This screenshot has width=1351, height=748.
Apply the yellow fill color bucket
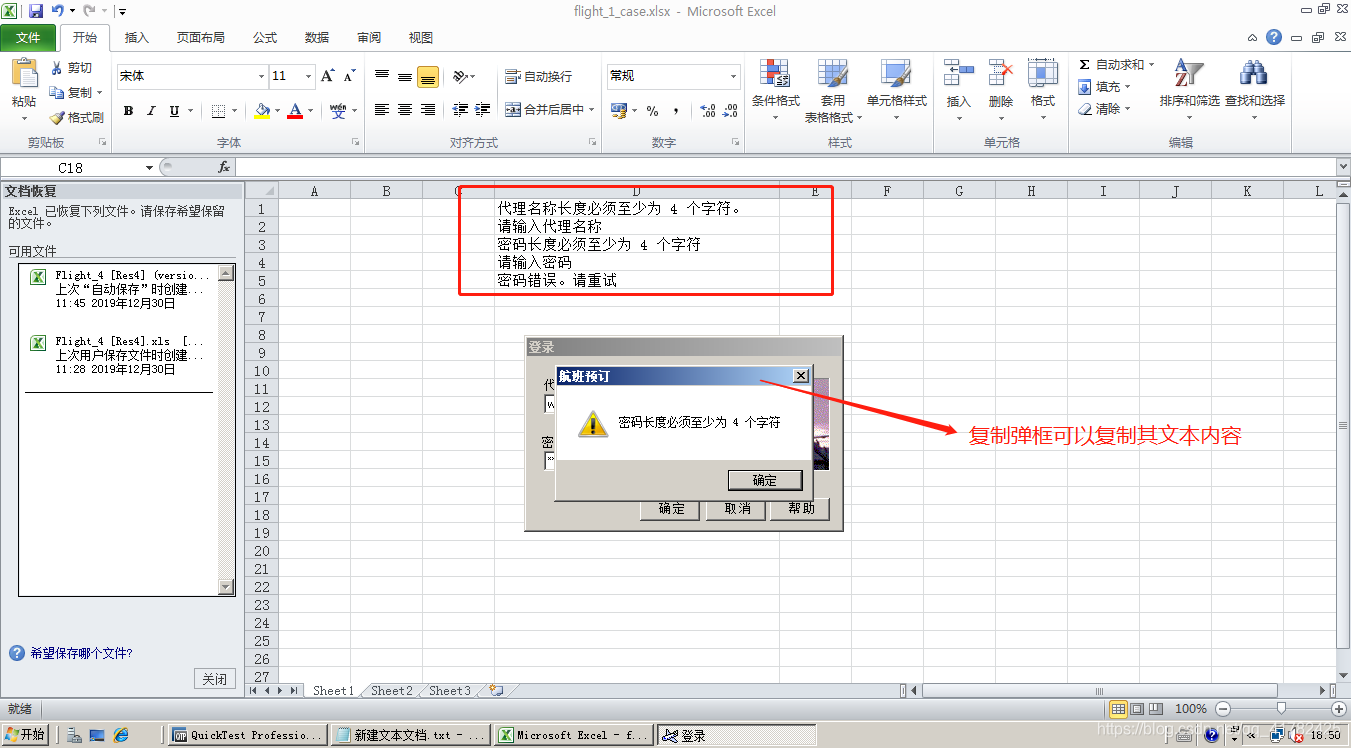point(262,111)
